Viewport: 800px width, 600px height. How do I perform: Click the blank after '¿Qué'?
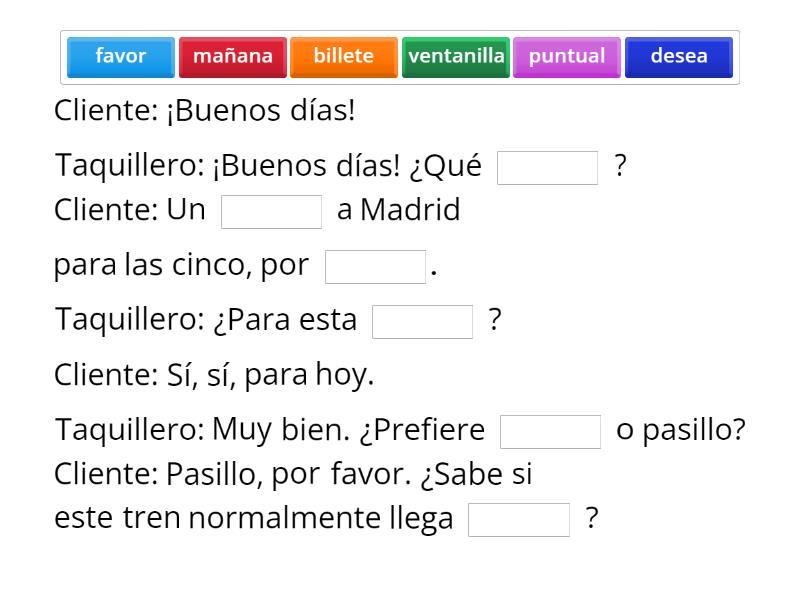(547, 168)
